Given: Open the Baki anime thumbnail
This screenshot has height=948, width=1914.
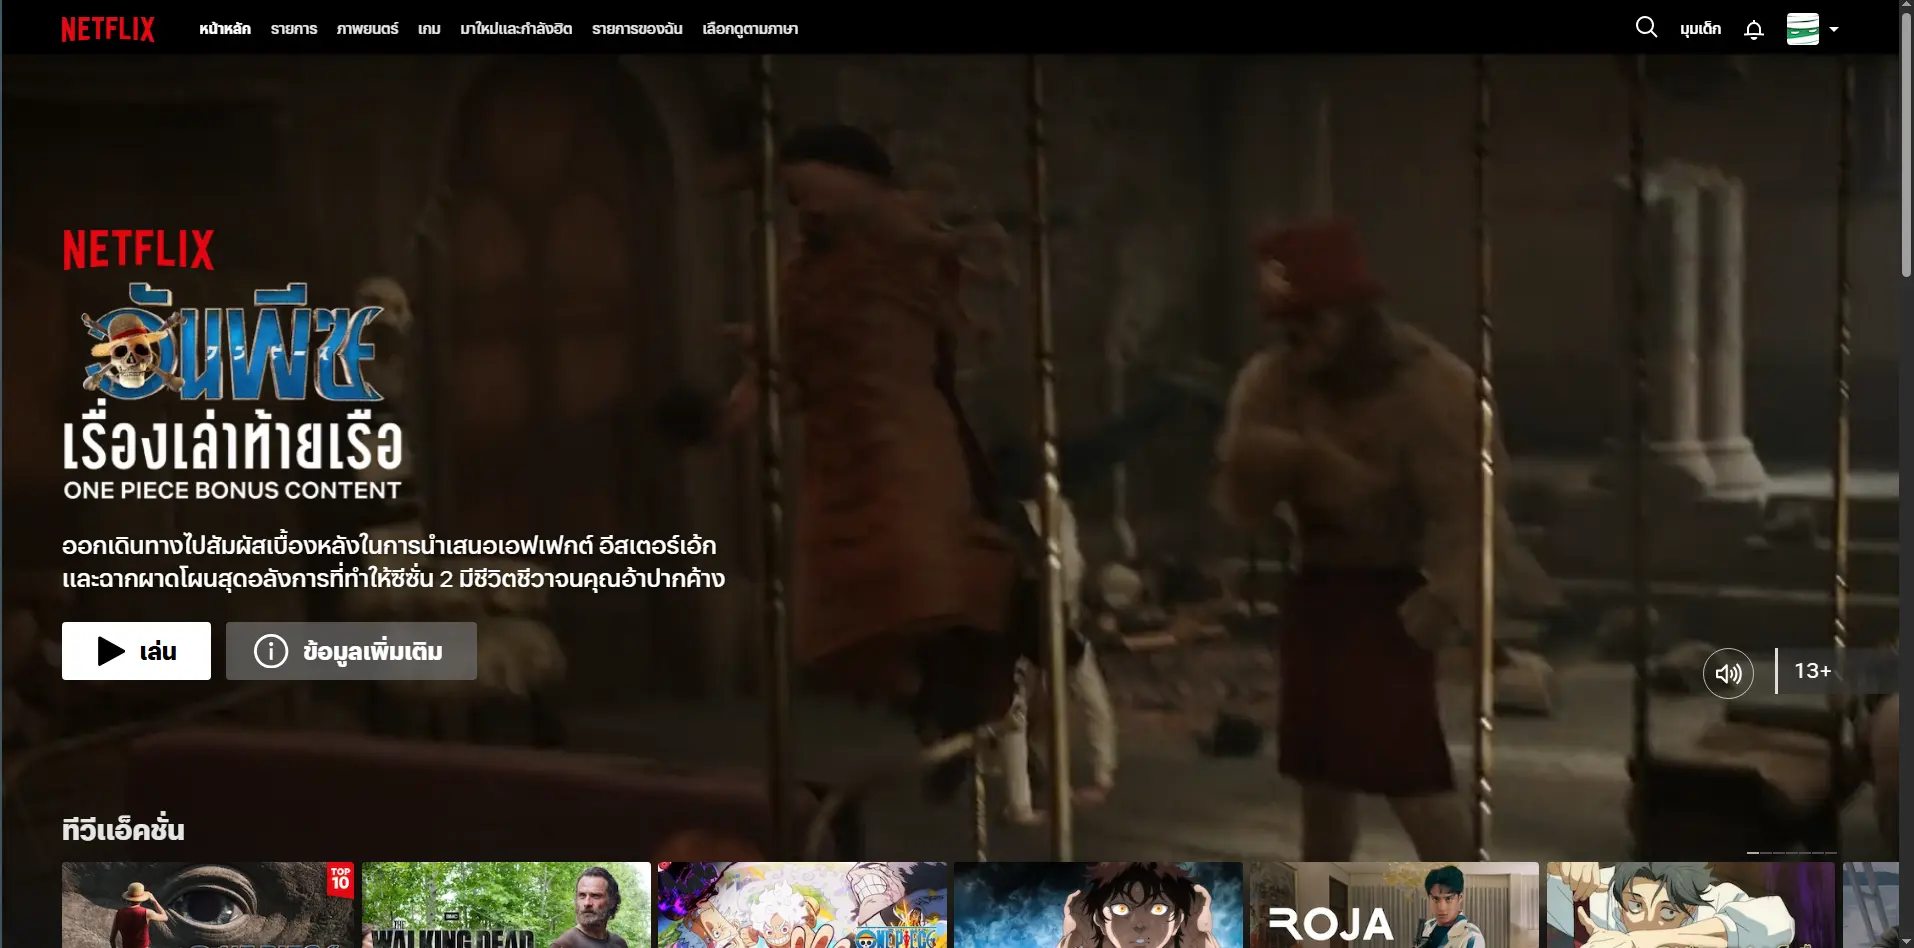Looking at the screenshot, I should point(1098,905).
